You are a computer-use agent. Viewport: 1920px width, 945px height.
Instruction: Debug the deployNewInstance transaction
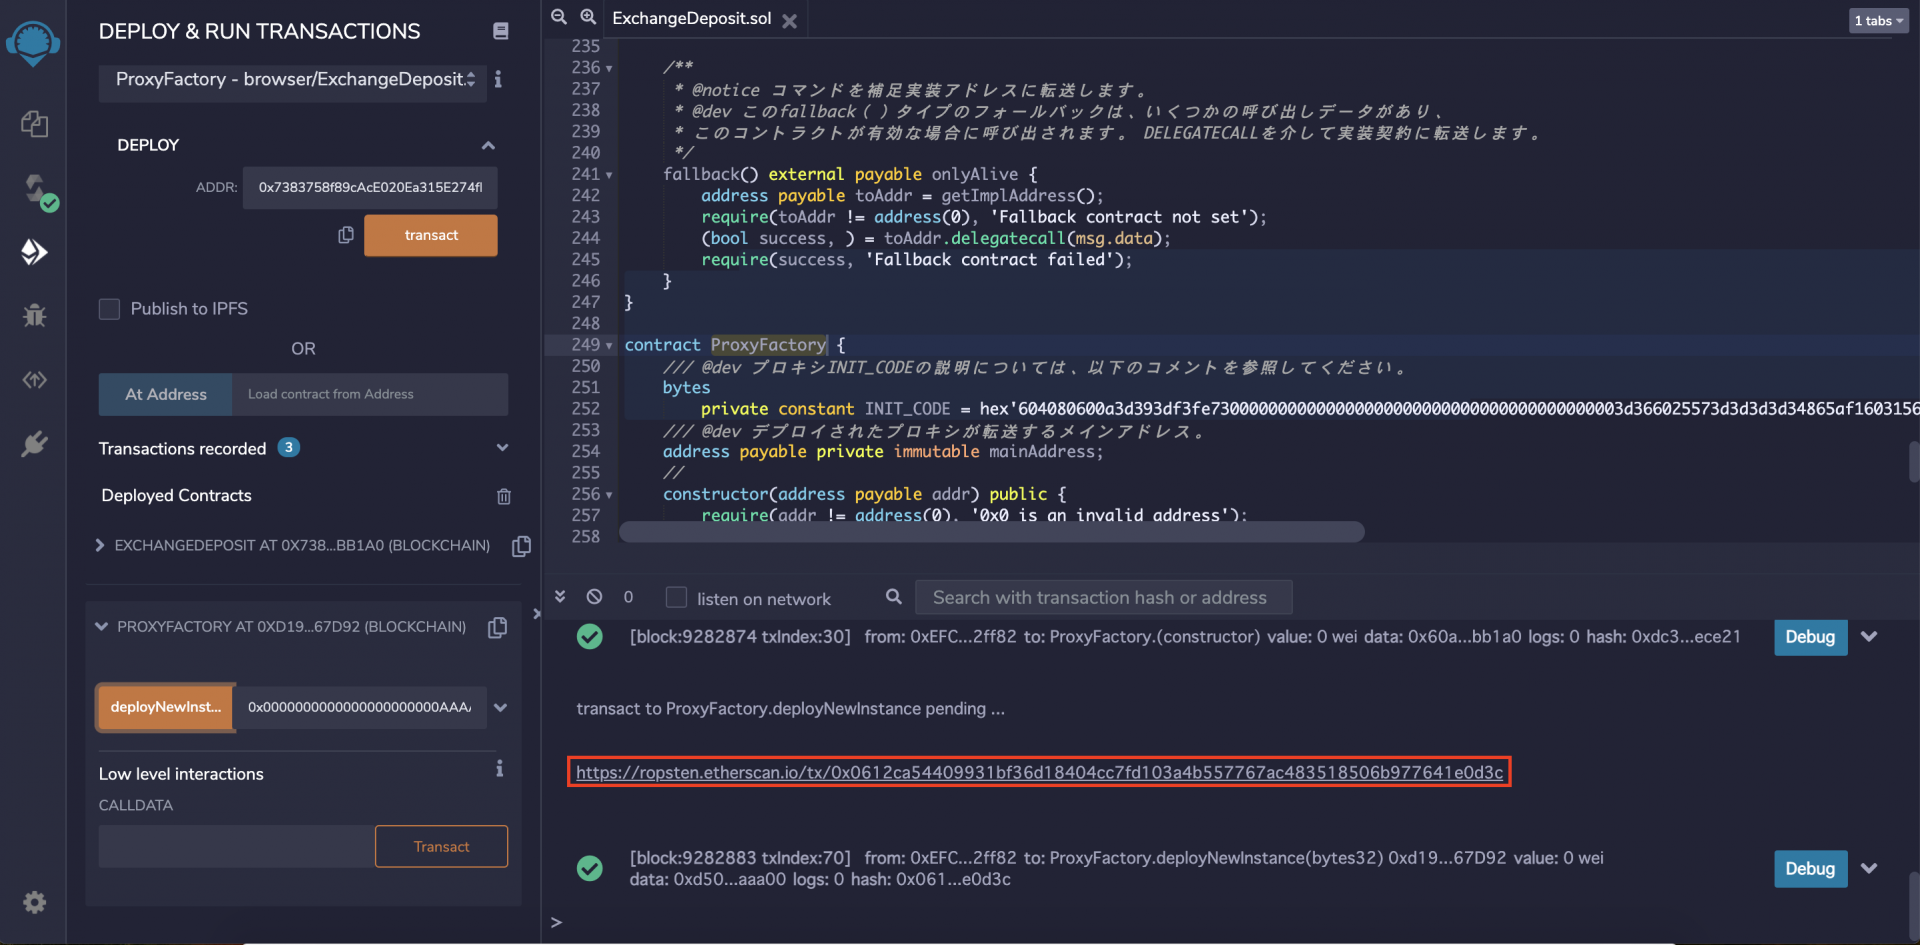pyautogui.click(x=1810, y=868)
